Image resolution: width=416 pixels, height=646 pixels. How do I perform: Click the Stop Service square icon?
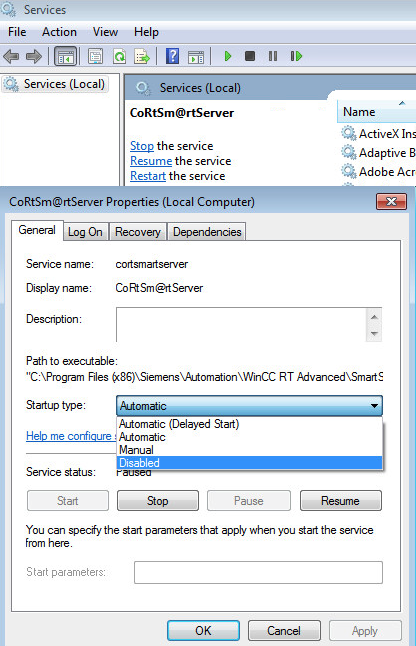[x=250, y=56]
